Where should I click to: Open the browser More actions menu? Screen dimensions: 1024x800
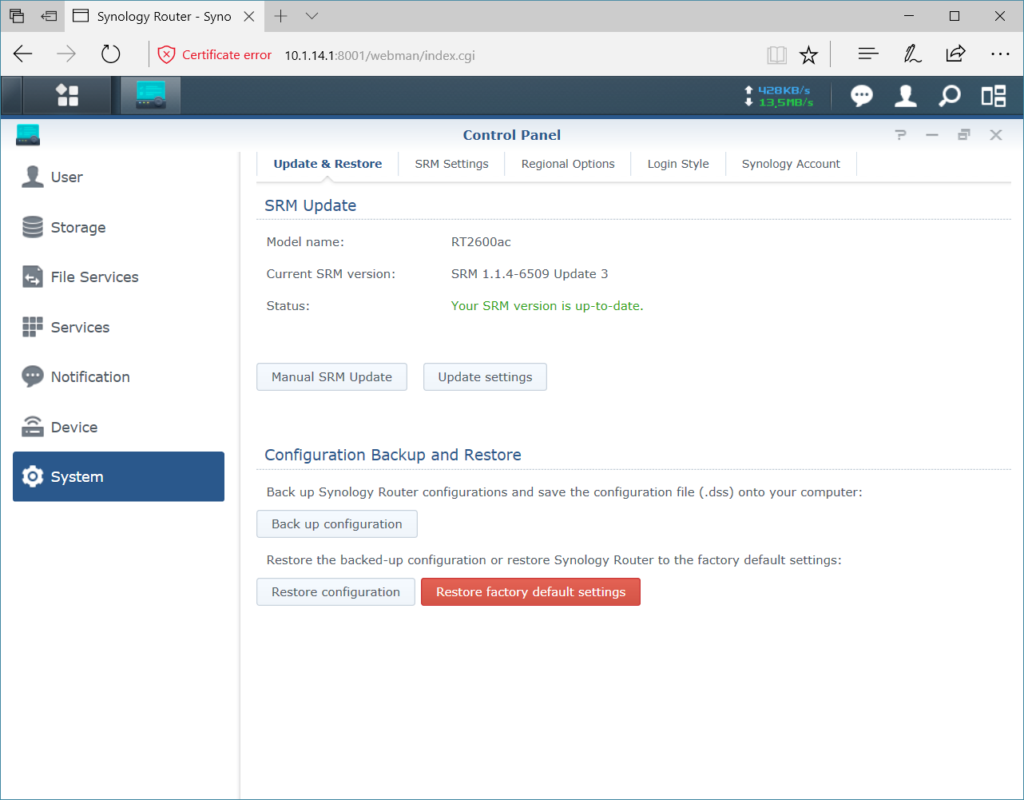click(1000, 54)
